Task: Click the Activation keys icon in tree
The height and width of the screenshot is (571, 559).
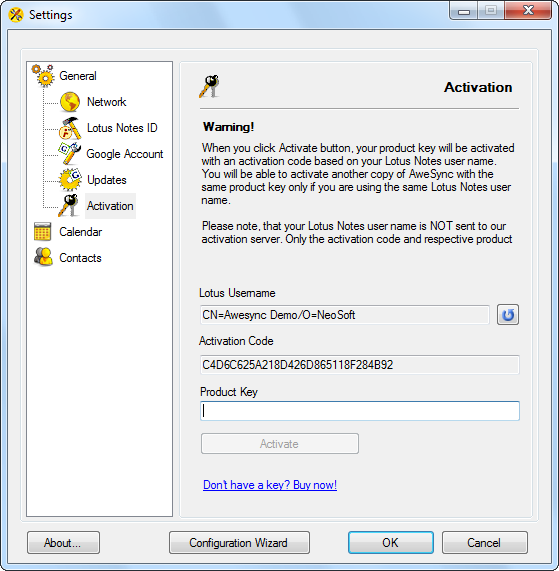Action: click(x=69, y=206)
